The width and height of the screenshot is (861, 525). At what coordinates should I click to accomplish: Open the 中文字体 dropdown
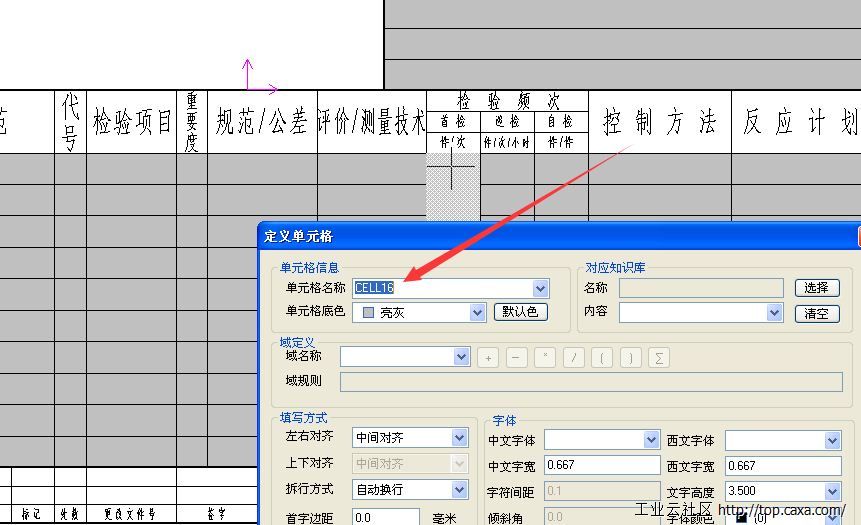click(651, 439)
